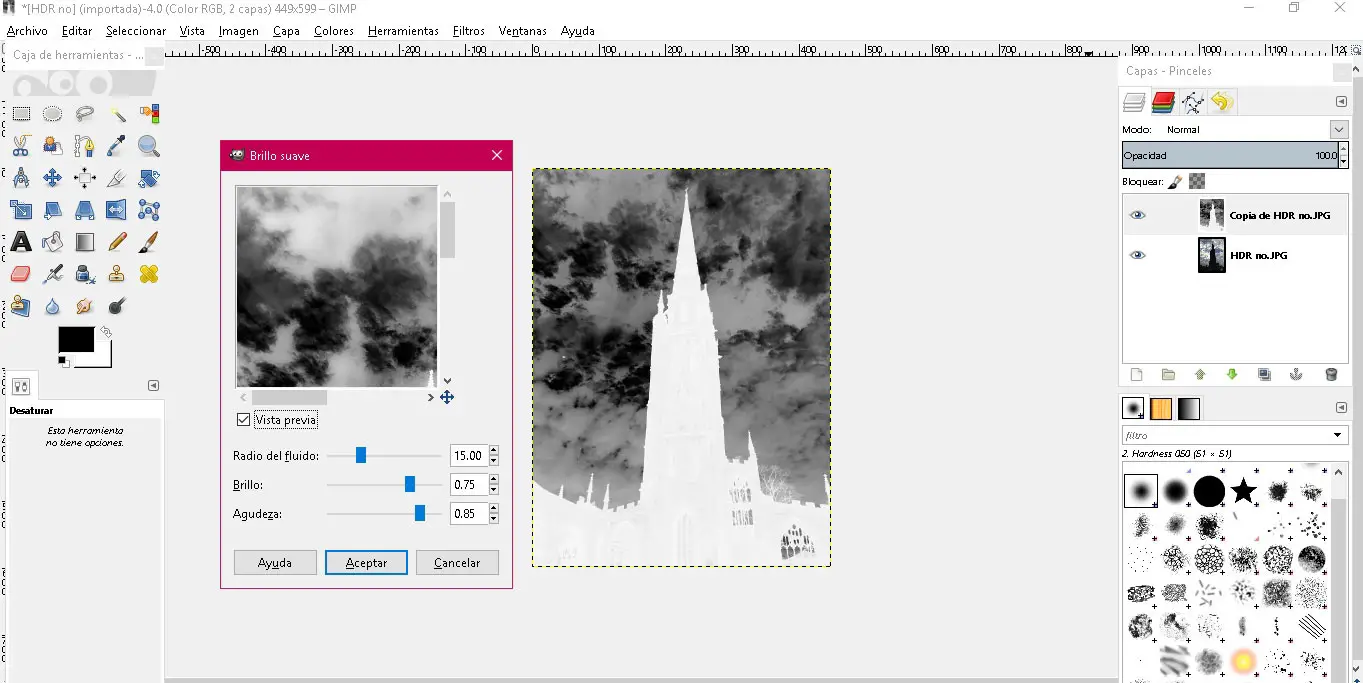Open the Filtros menu
The width and height of the screenshot is (1363, 683).
point(468,31)
